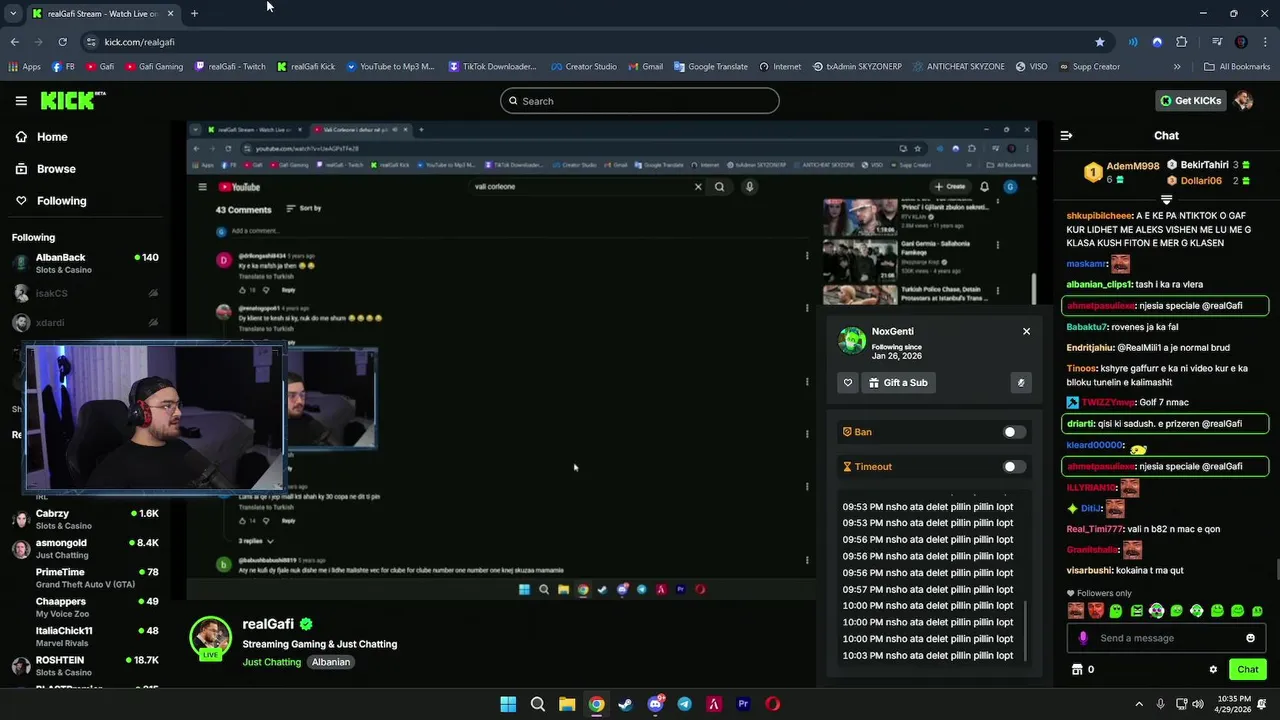The width and height of the screenshot is (1280, 720).
Task: Open the user profile avatar menu
Action: [1243, 100]
